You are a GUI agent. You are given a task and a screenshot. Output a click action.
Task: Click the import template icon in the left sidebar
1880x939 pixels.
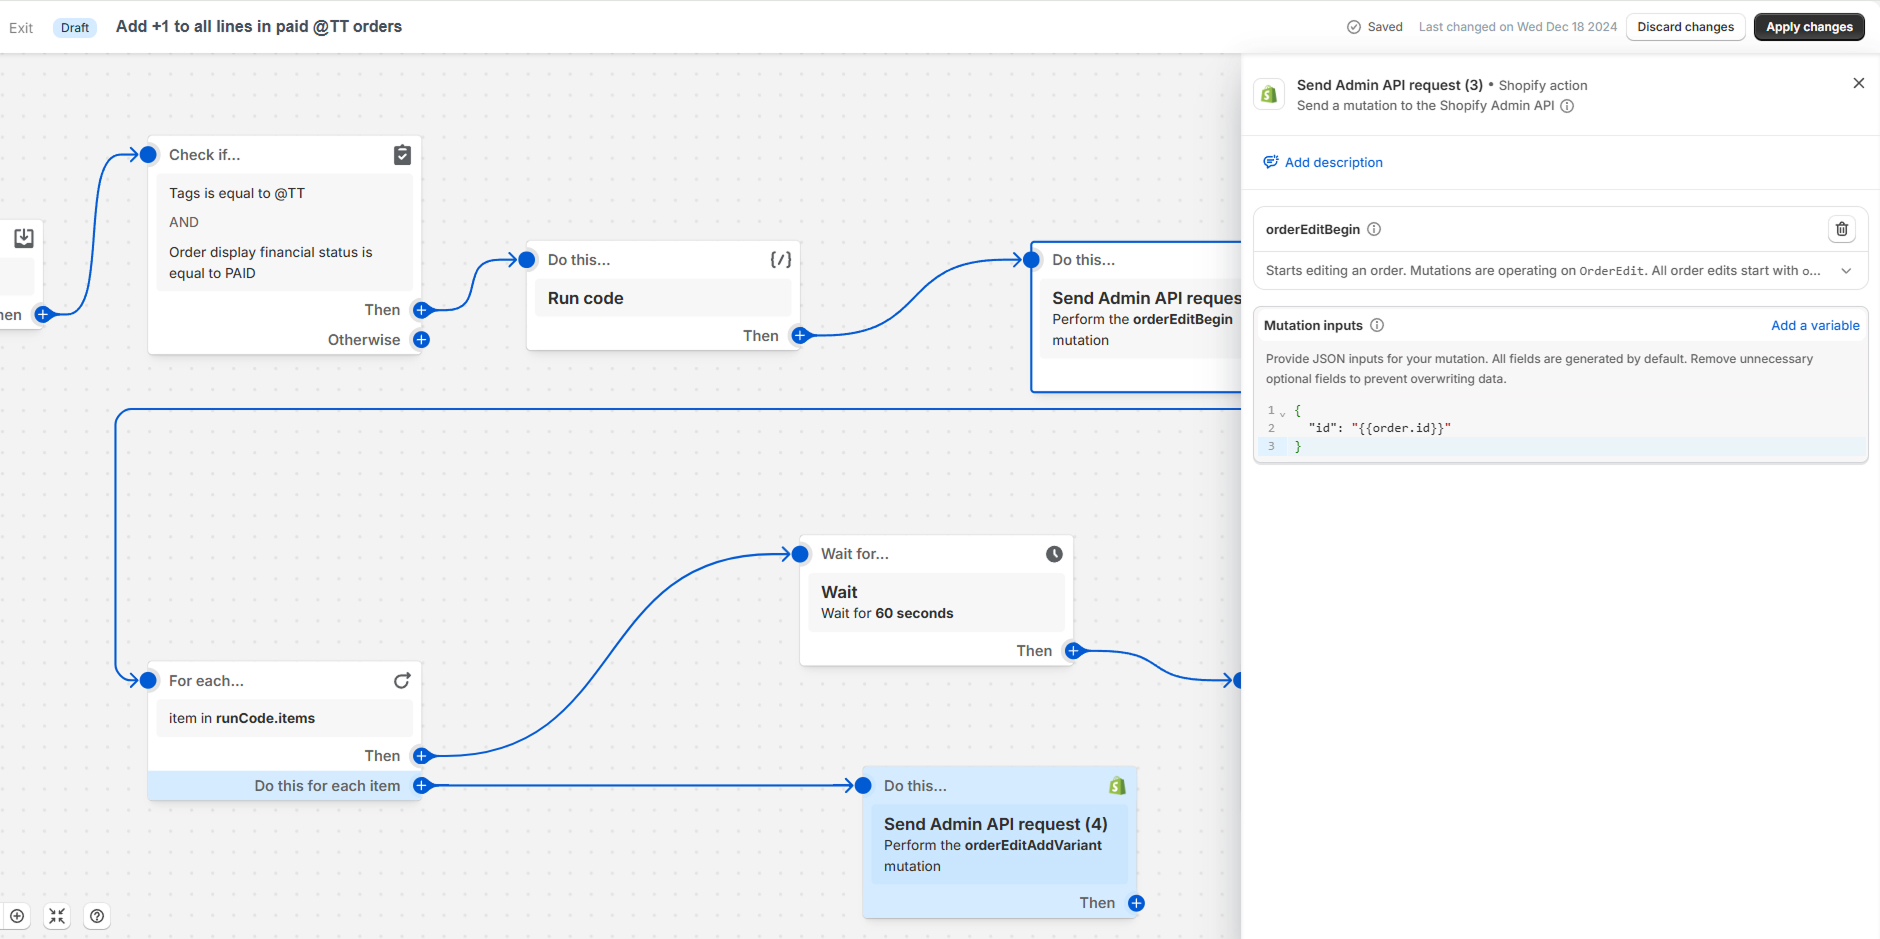pyautogui.click(x=23, y=238)
